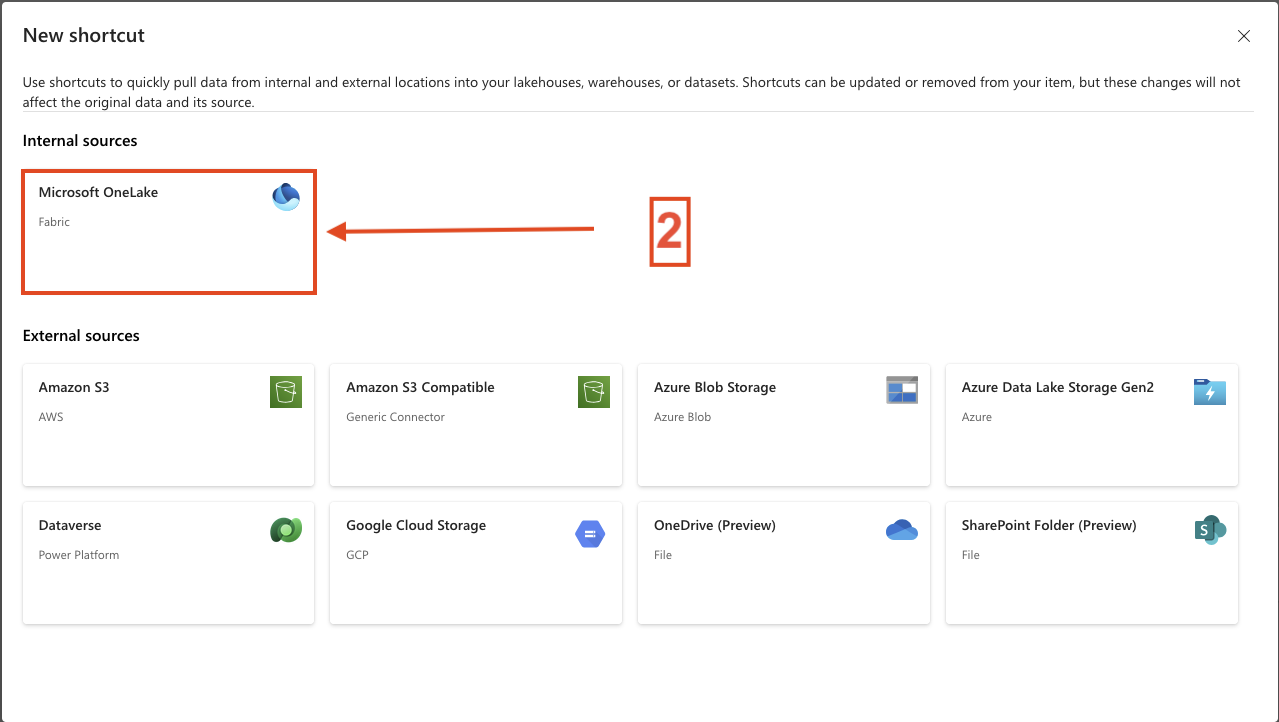The width and height of the screenshot is (1279, 722).
Task: Choose the Amazon S3 source title
Action: click(x=74, y=387)
